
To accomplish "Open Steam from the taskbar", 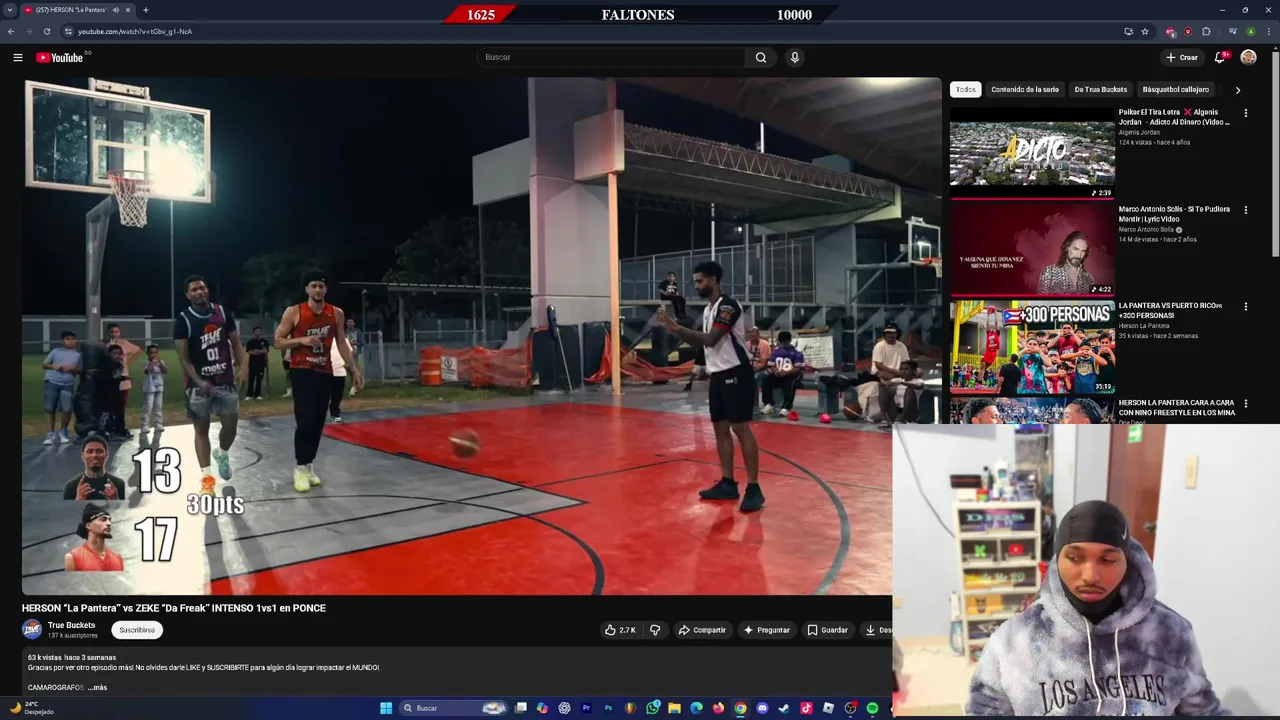I will 784,708.
